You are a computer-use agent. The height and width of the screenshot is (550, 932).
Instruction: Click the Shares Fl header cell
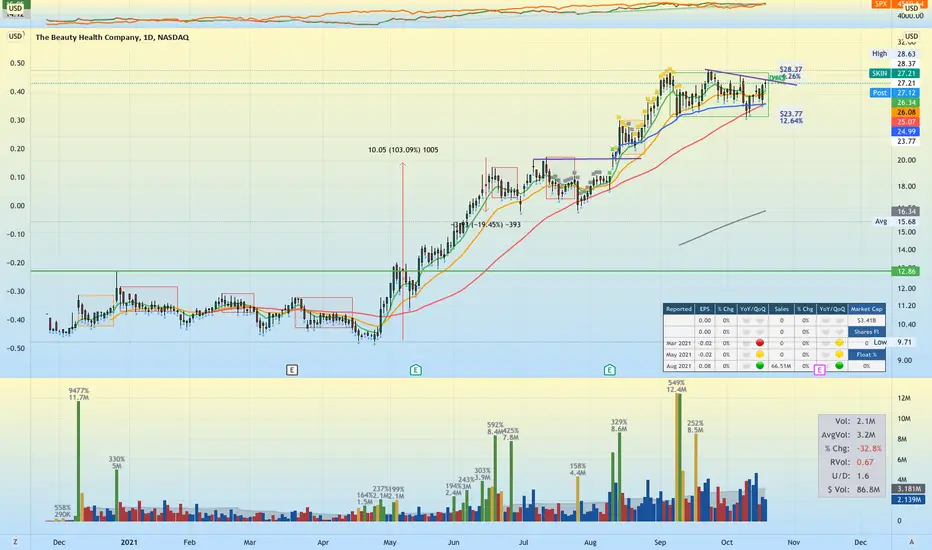(867, 332)
